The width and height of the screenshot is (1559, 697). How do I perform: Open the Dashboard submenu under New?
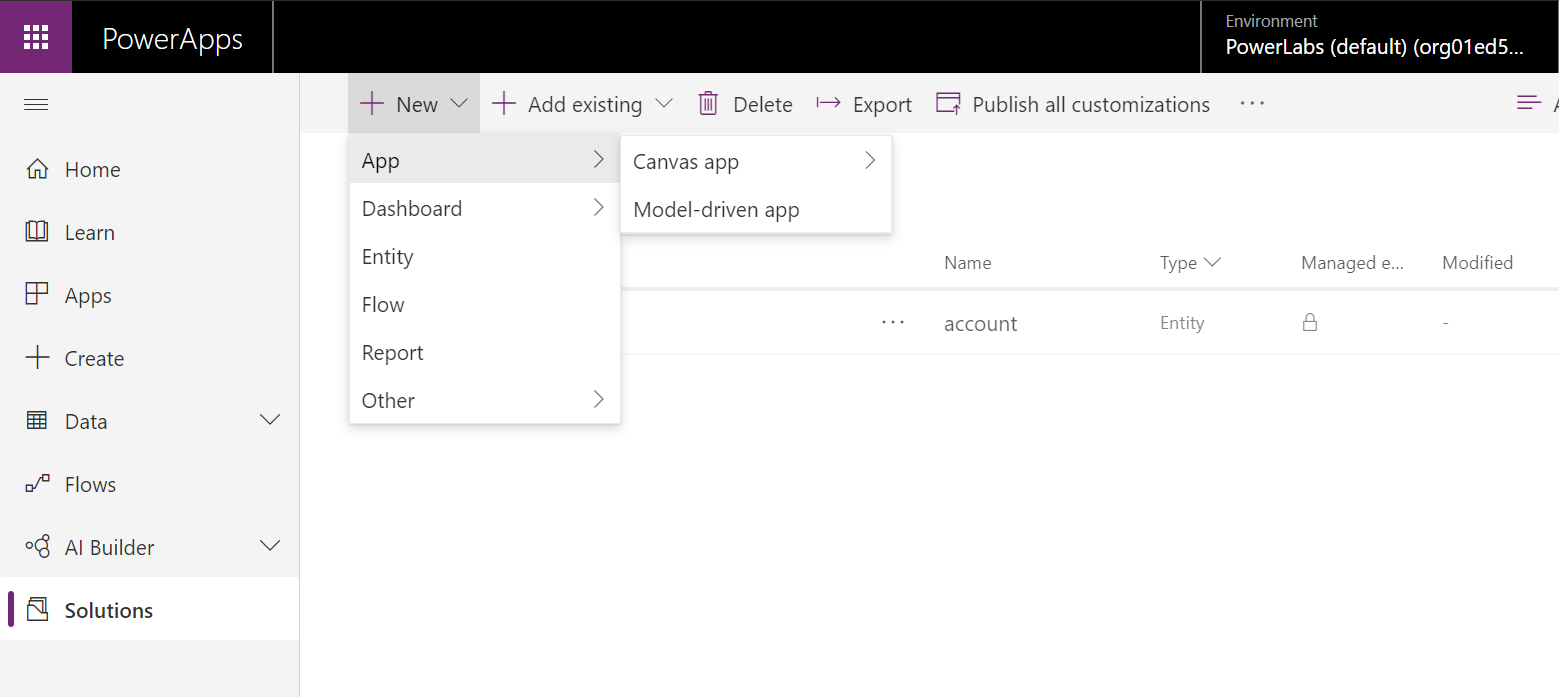coord(412,208)
